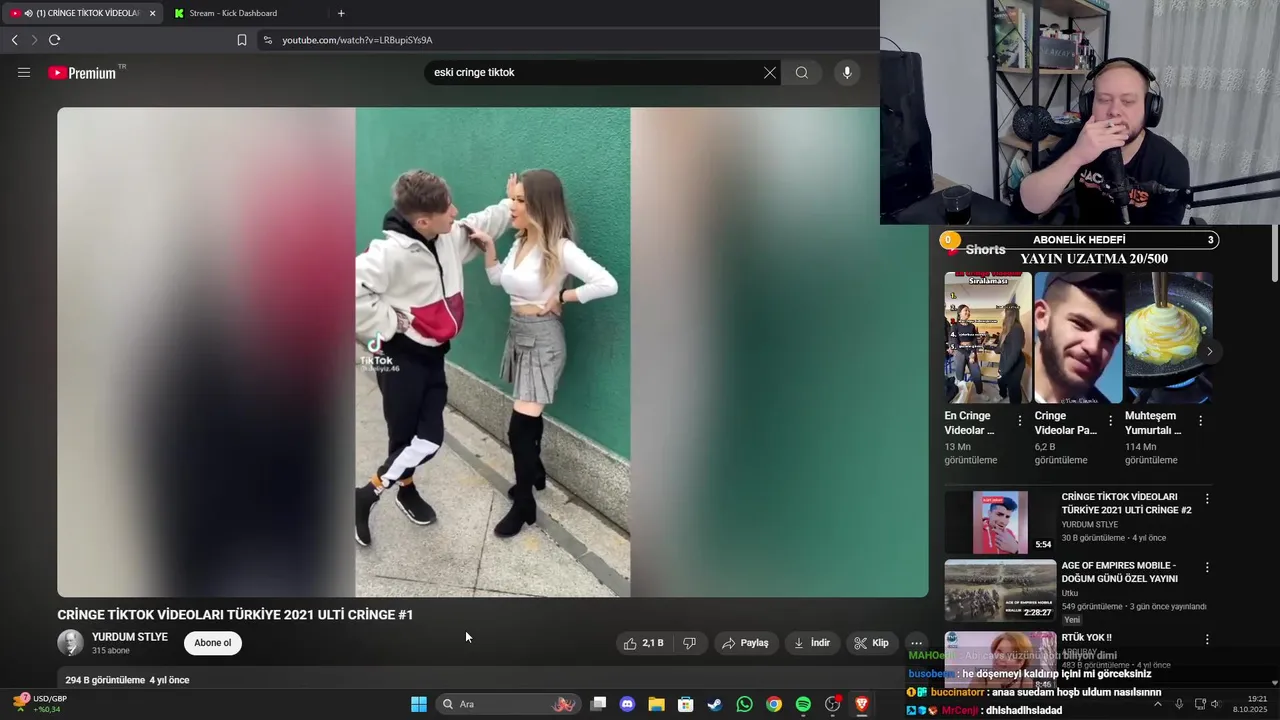Reload the page with browser refresh icon
1280x720 pixels.
coord(55,40)
